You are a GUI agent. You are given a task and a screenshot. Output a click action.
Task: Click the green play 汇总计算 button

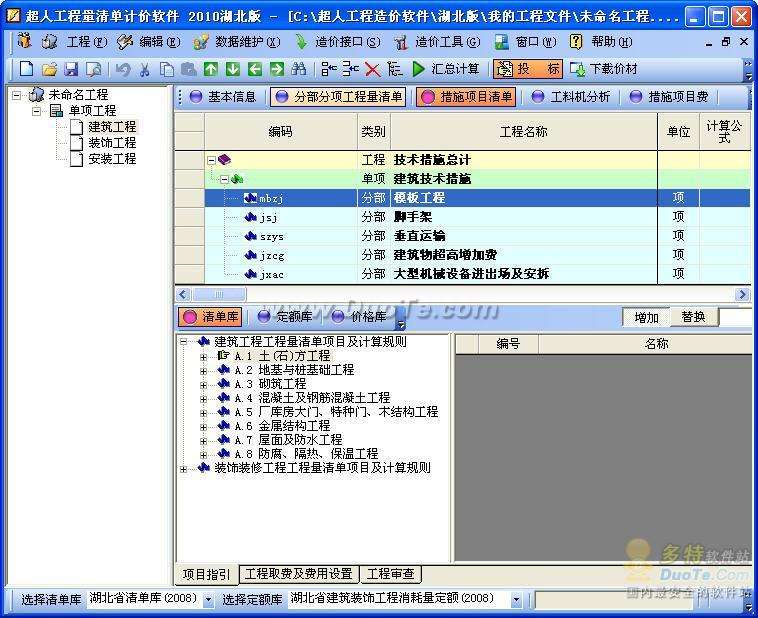pos(445,69)
